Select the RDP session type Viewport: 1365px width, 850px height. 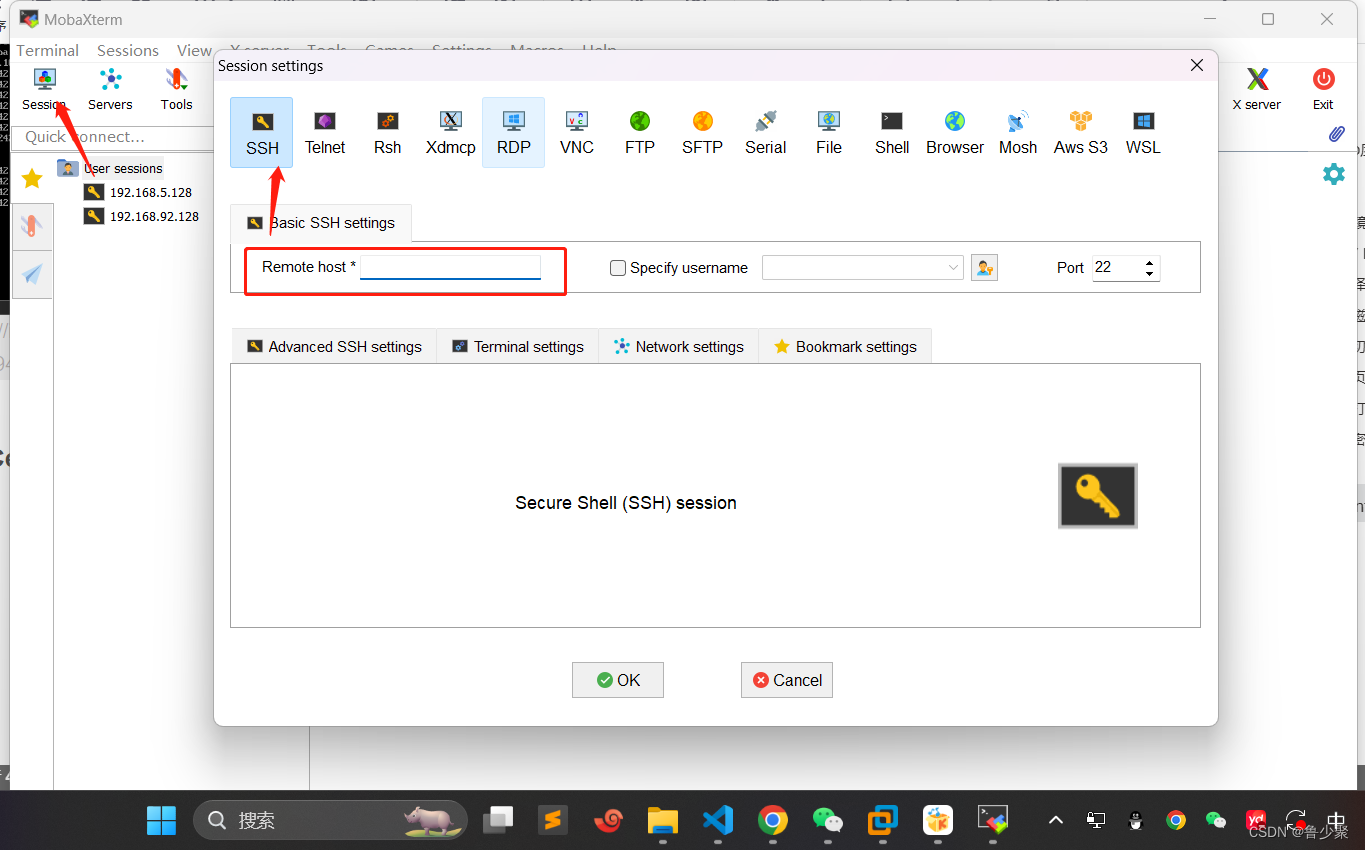(x=514, y=132)
